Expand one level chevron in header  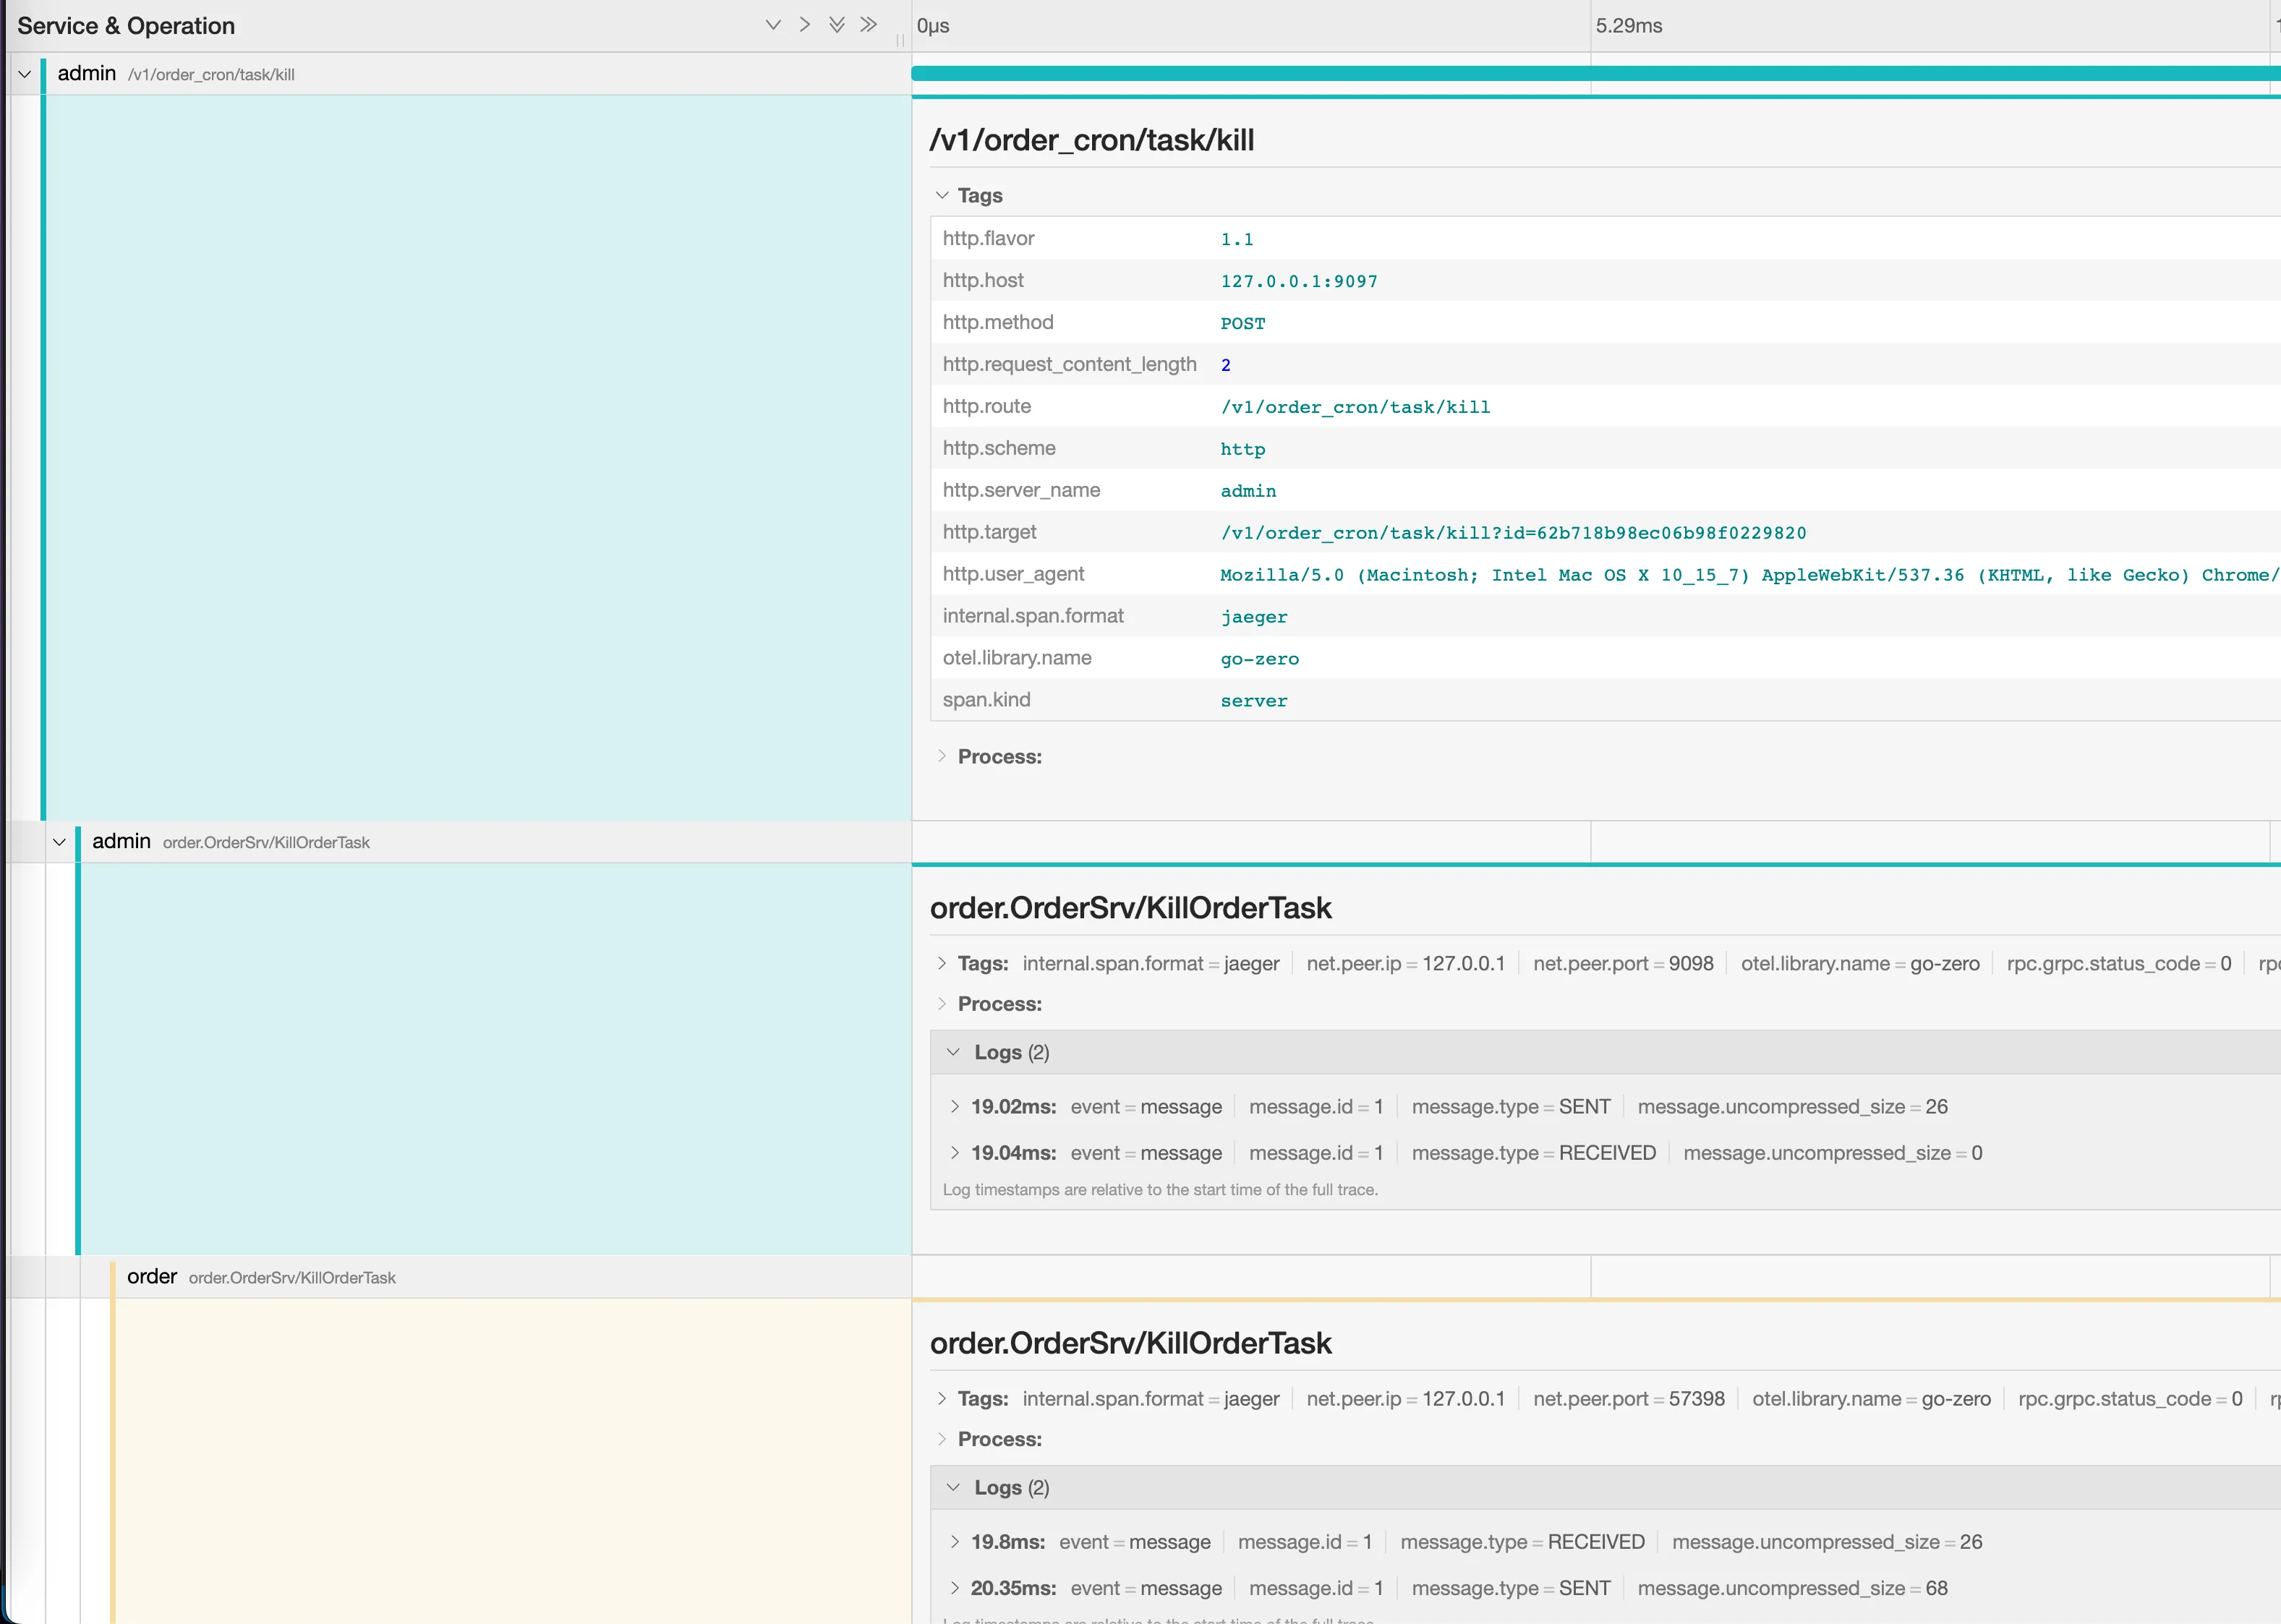coord(805,25)
